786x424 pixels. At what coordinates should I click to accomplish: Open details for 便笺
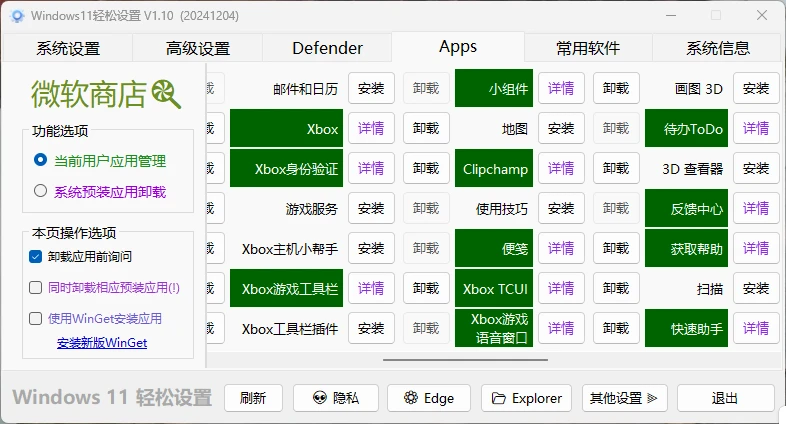pos(561,249)
